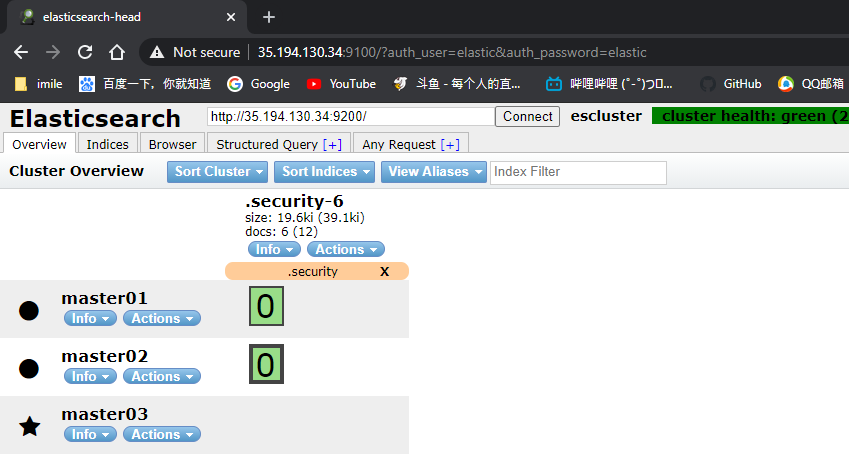Viewport: 849px width, 474px height.
Task: Click the 'docs: 6 (12)' text
Action: click(x=282, y=232)
